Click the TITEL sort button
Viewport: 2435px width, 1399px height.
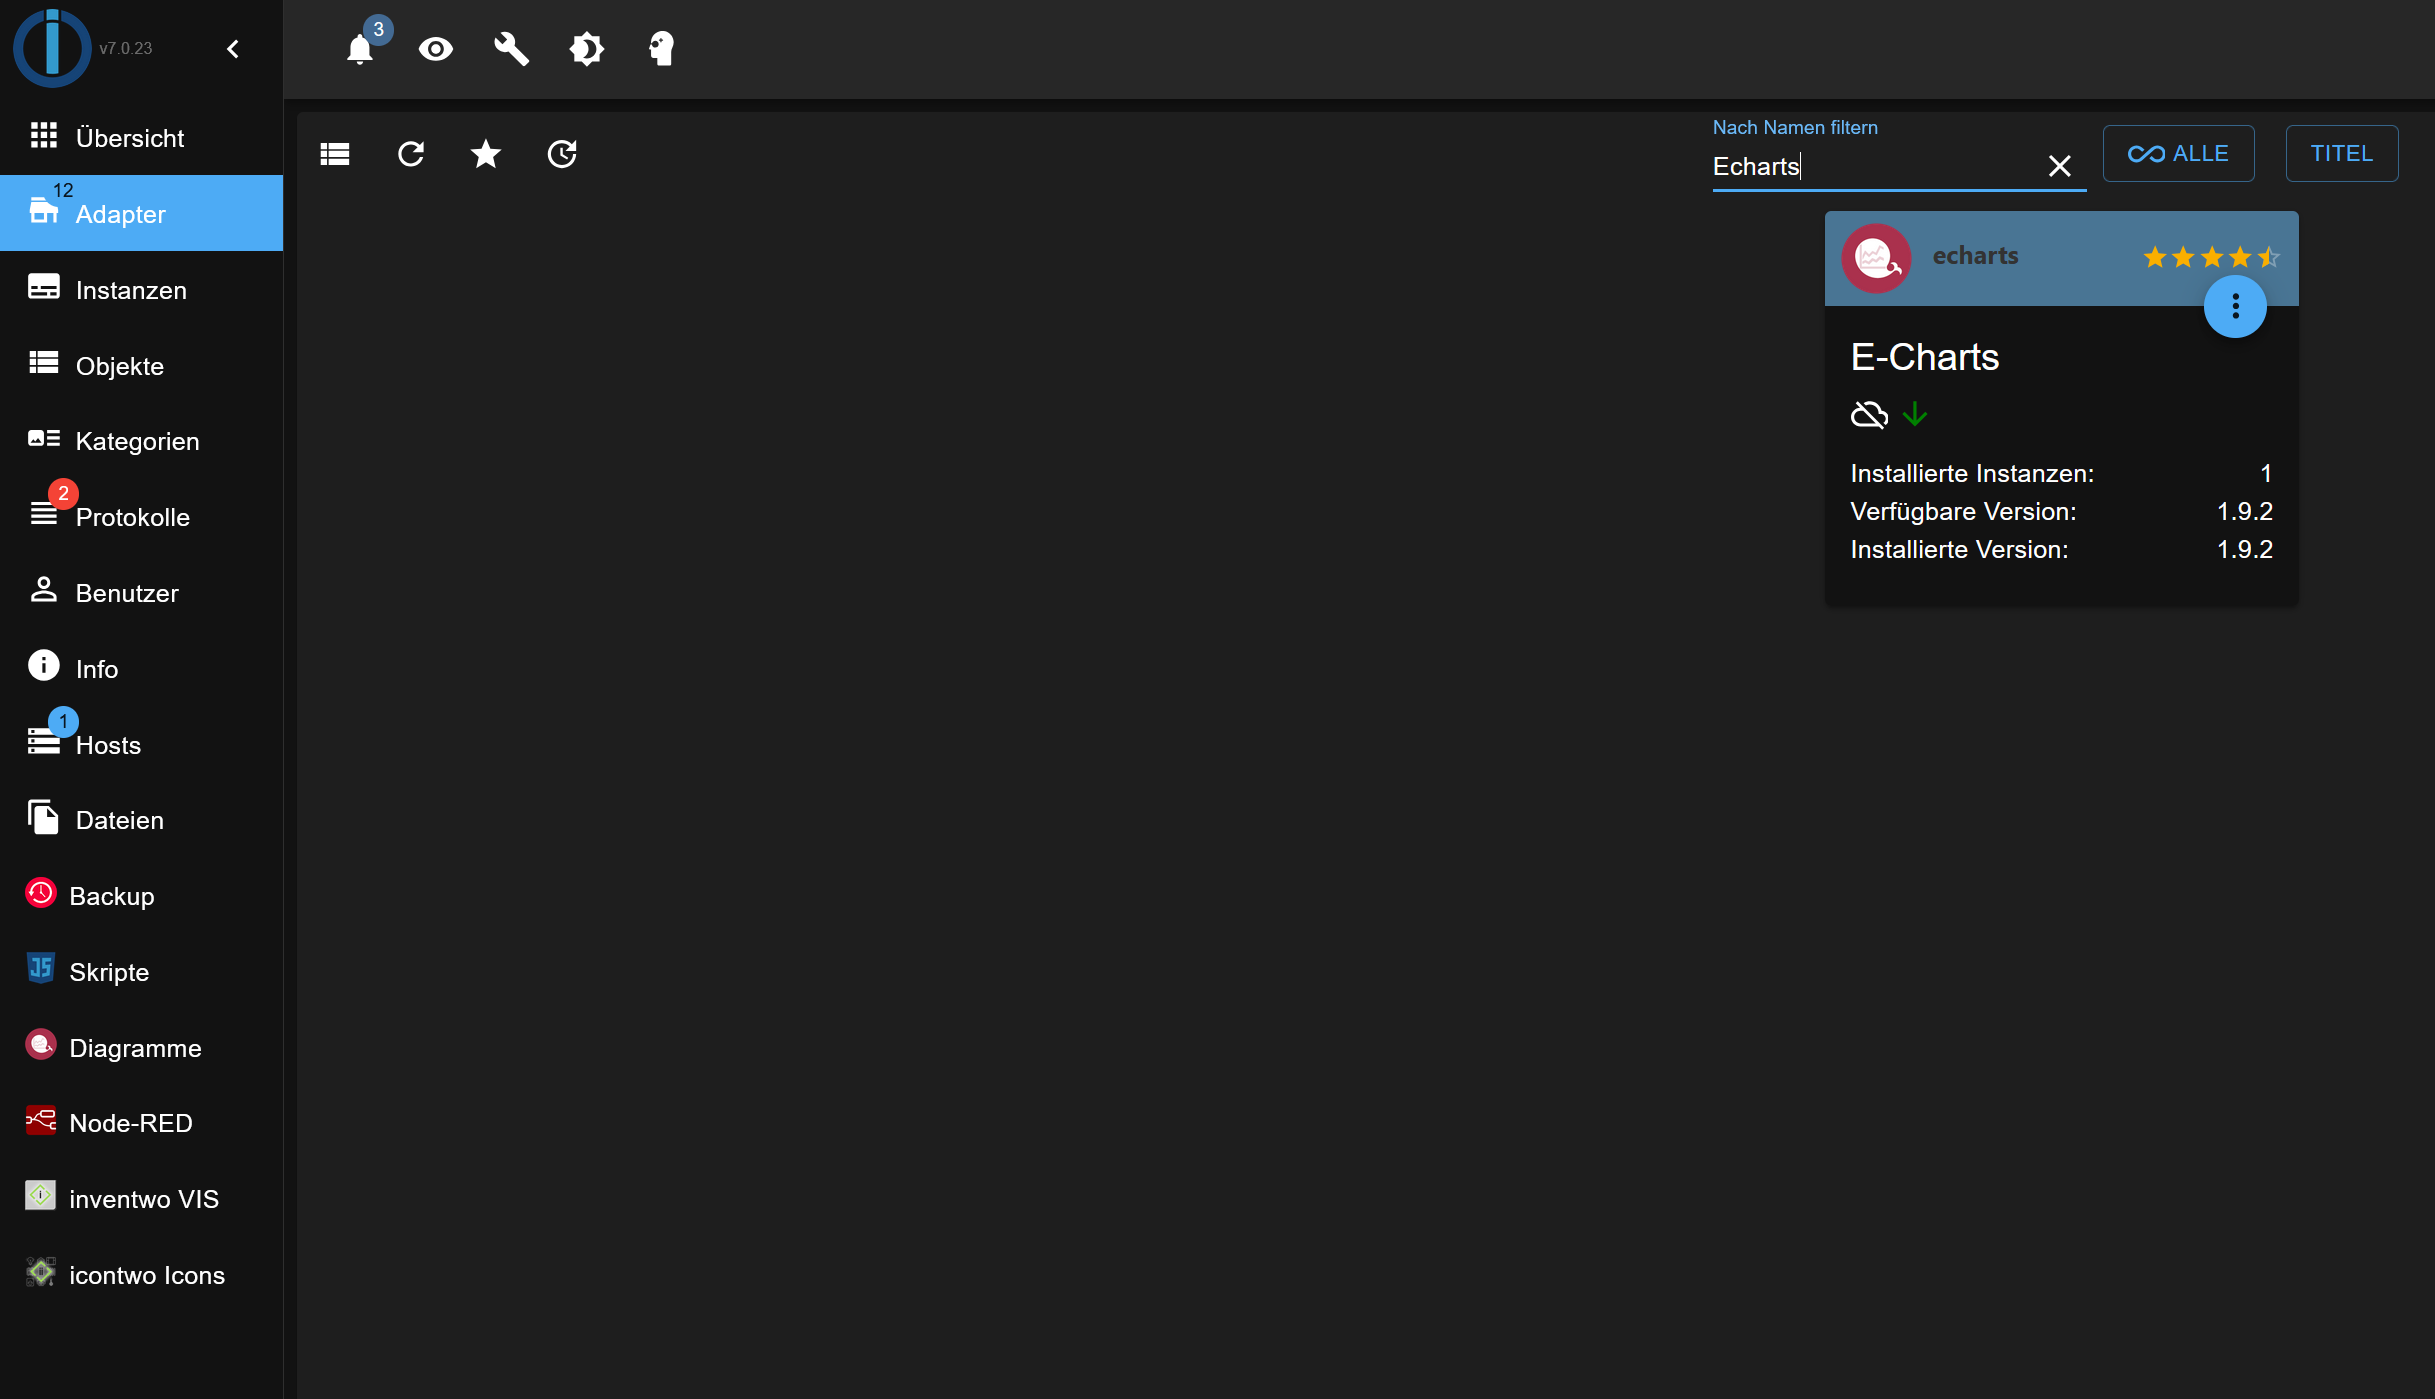(2341, 154)
